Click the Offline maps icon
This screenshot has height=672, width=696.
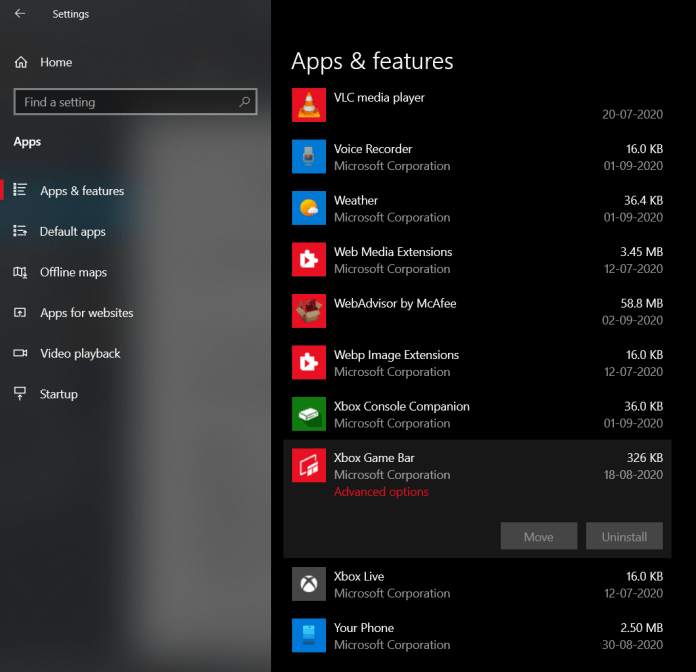tap(20, 272)
